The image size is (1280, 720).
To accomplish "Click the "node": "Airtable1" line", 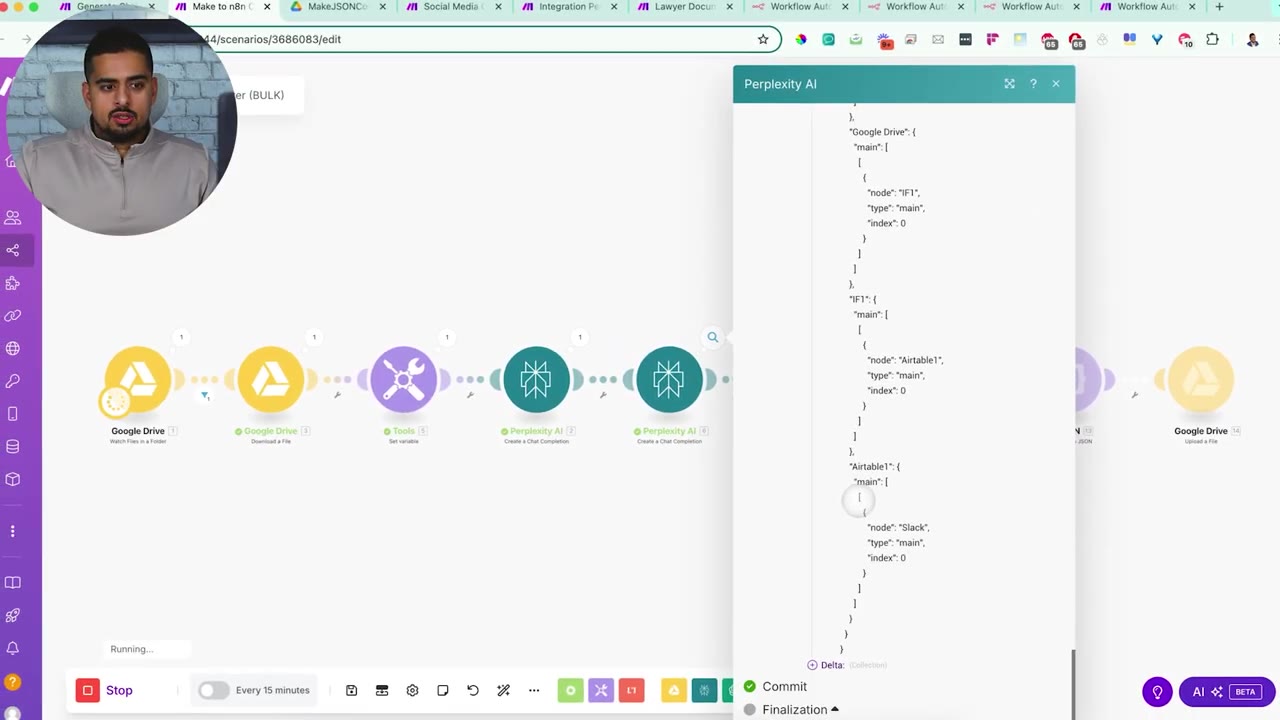I will click(905, 360).
